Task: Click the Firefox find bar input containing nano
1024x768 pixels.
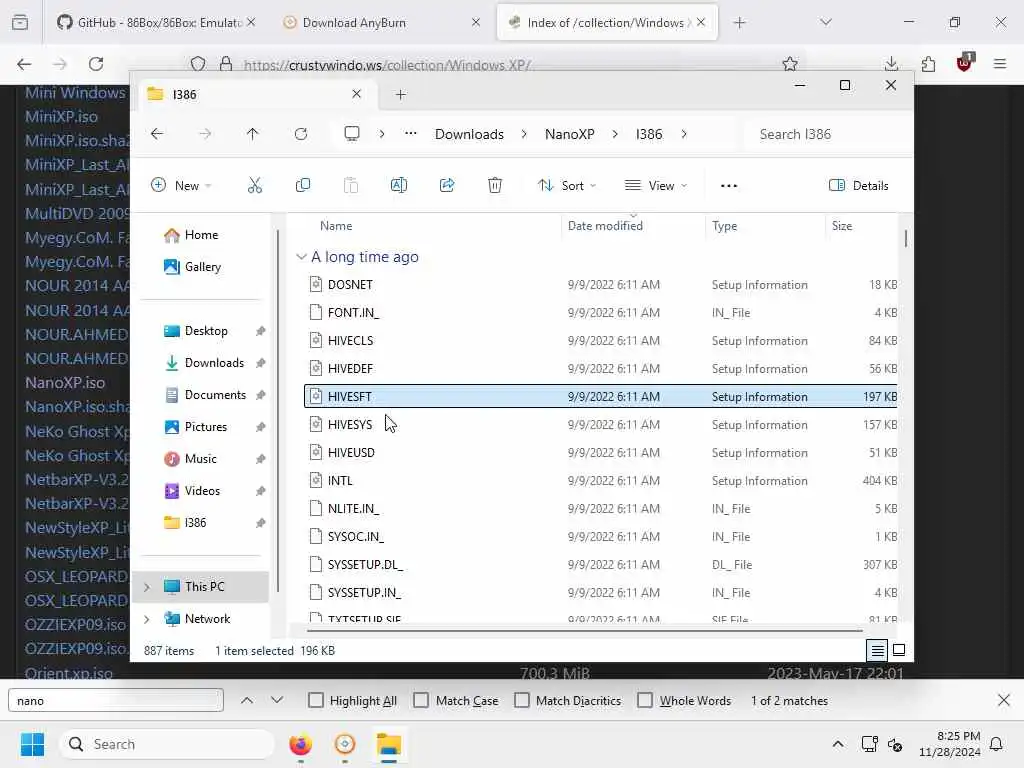Action: point(116,701)
